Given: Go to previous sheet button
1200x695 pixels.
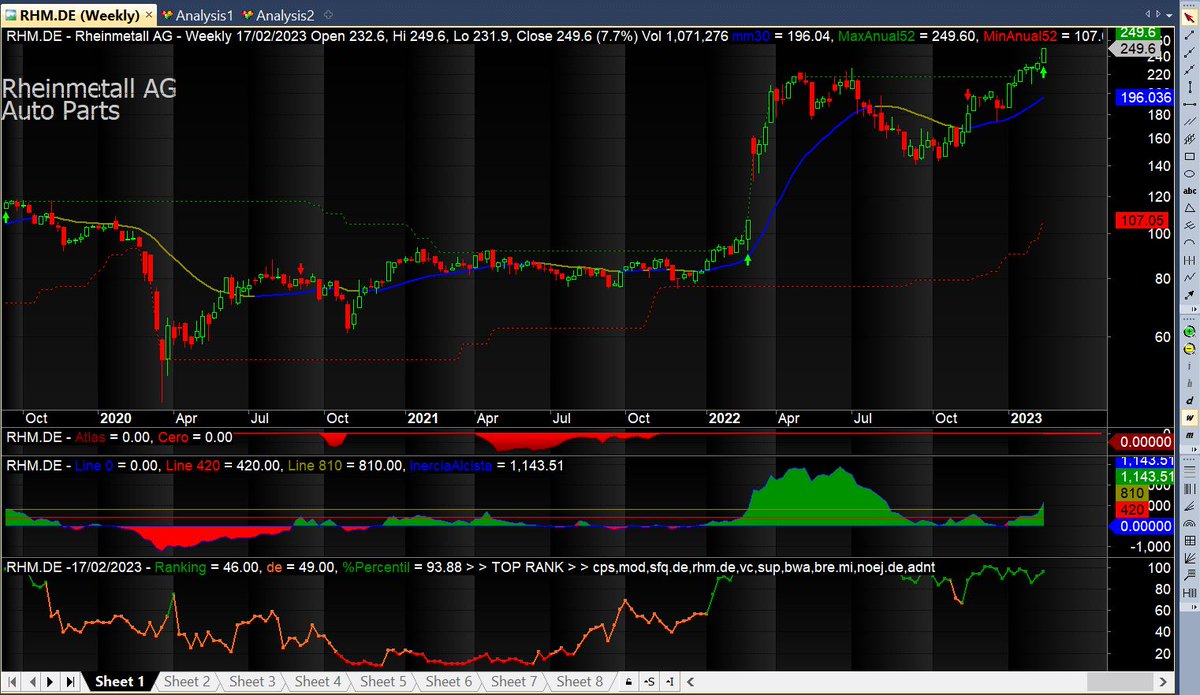Looking at the screenshot, I should 30,682.
